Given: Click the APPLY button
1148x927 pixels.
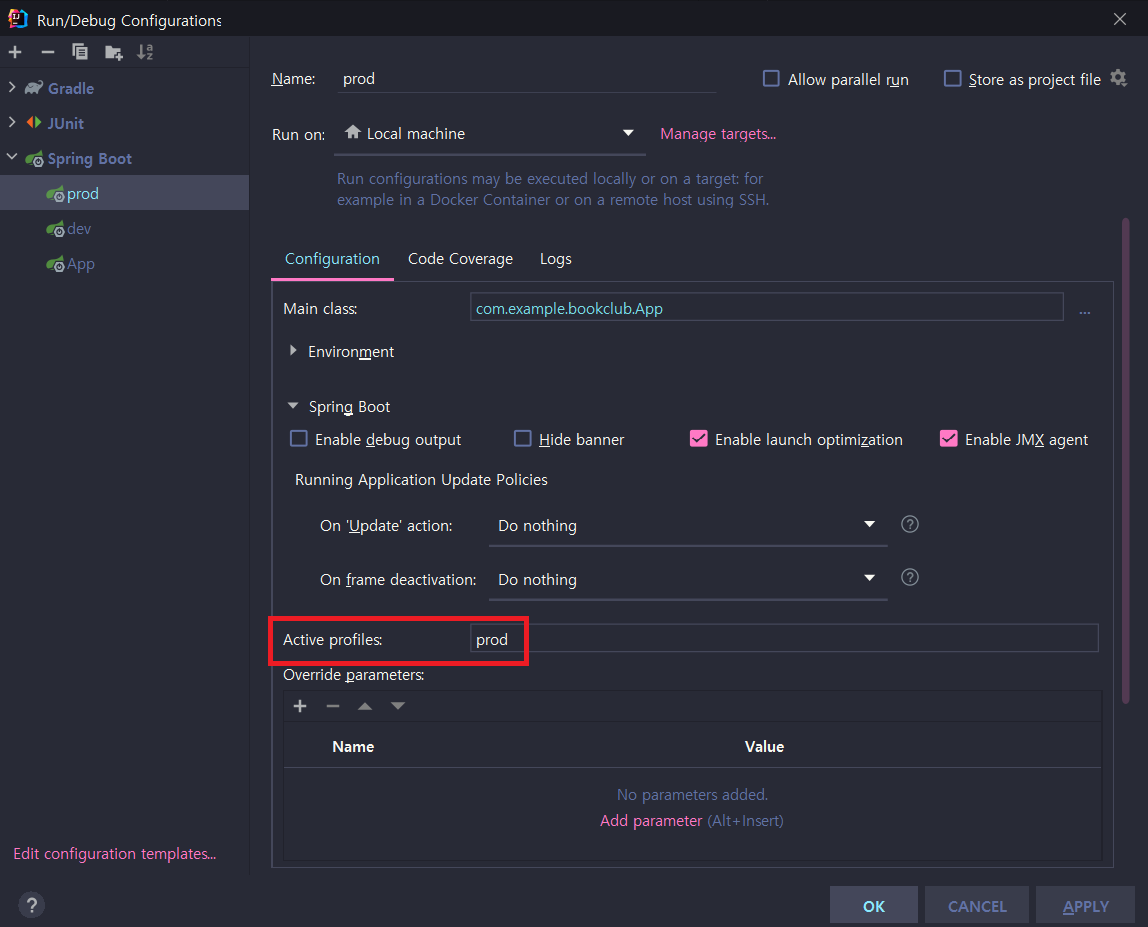Looking at the screenshot, I should [1086, 906].
